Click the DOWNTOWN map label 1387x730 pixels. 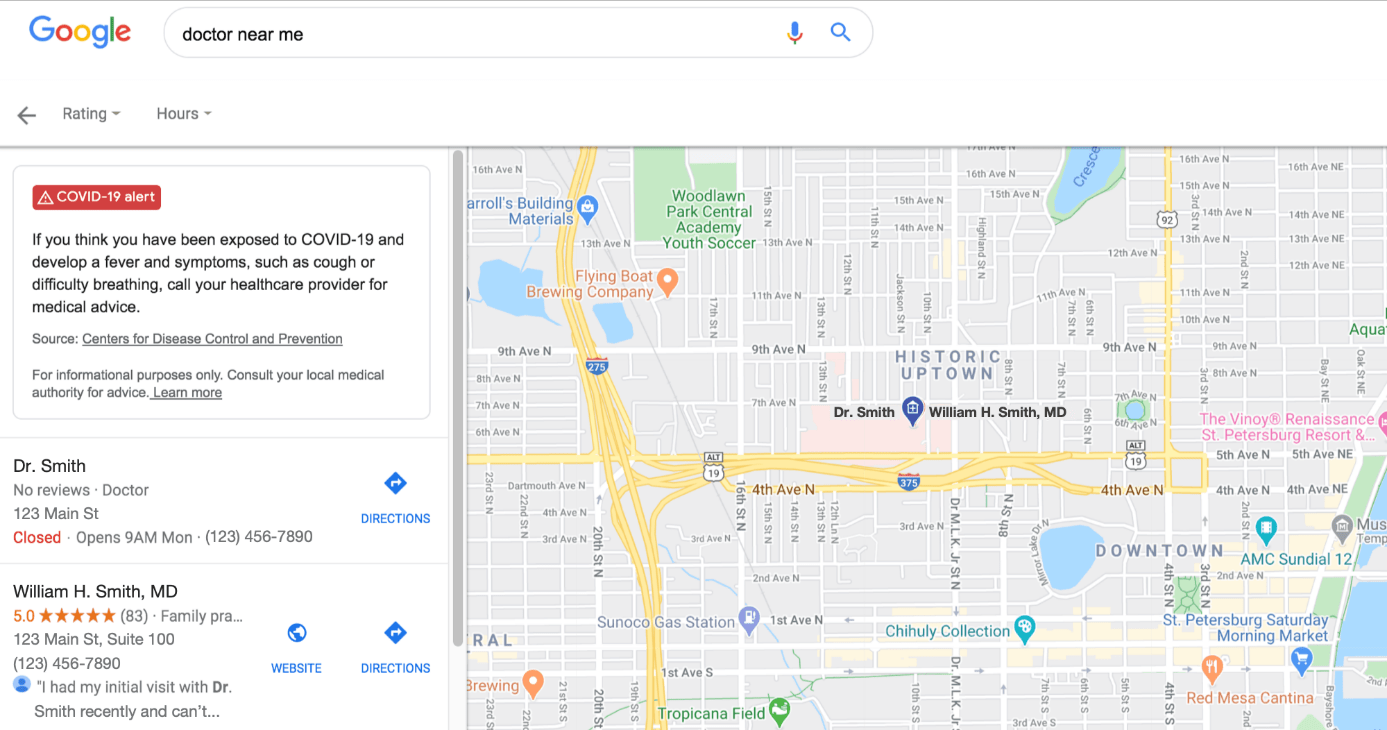tap(1159, 551)
